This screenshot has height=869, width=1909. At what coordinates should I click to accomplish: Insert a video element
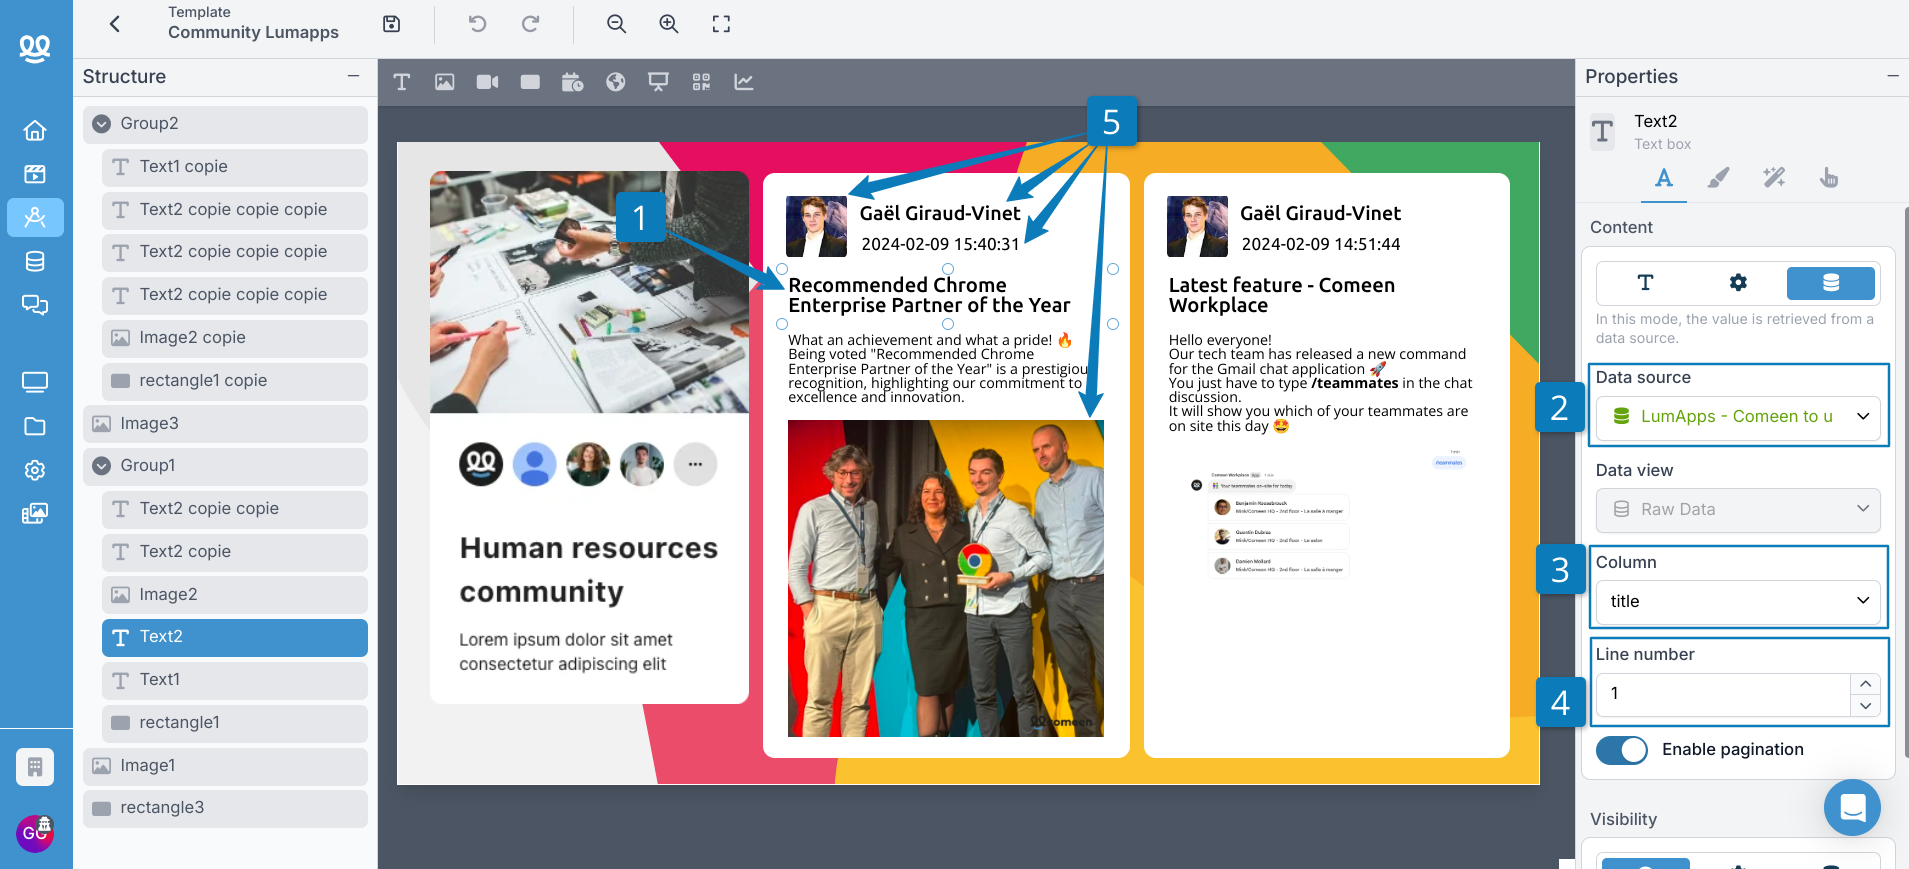coord(488,82)
